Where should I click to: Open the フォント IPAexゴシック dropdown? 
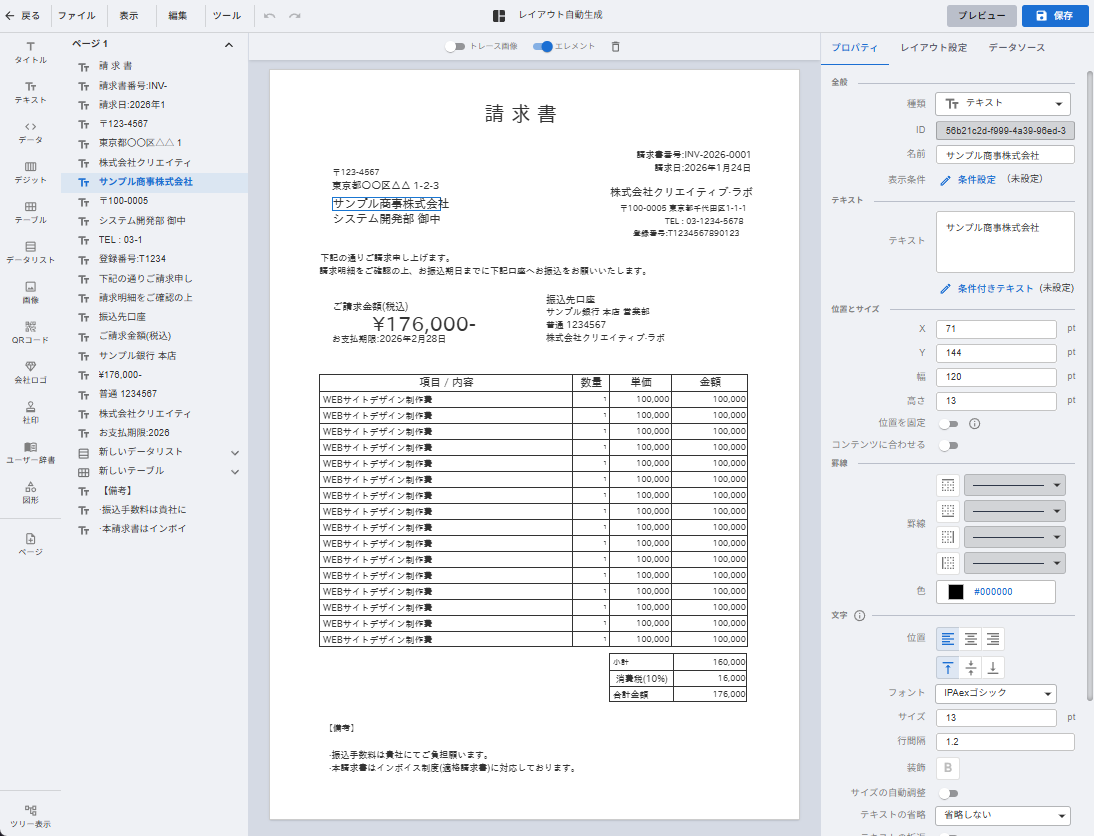[996, 693]
